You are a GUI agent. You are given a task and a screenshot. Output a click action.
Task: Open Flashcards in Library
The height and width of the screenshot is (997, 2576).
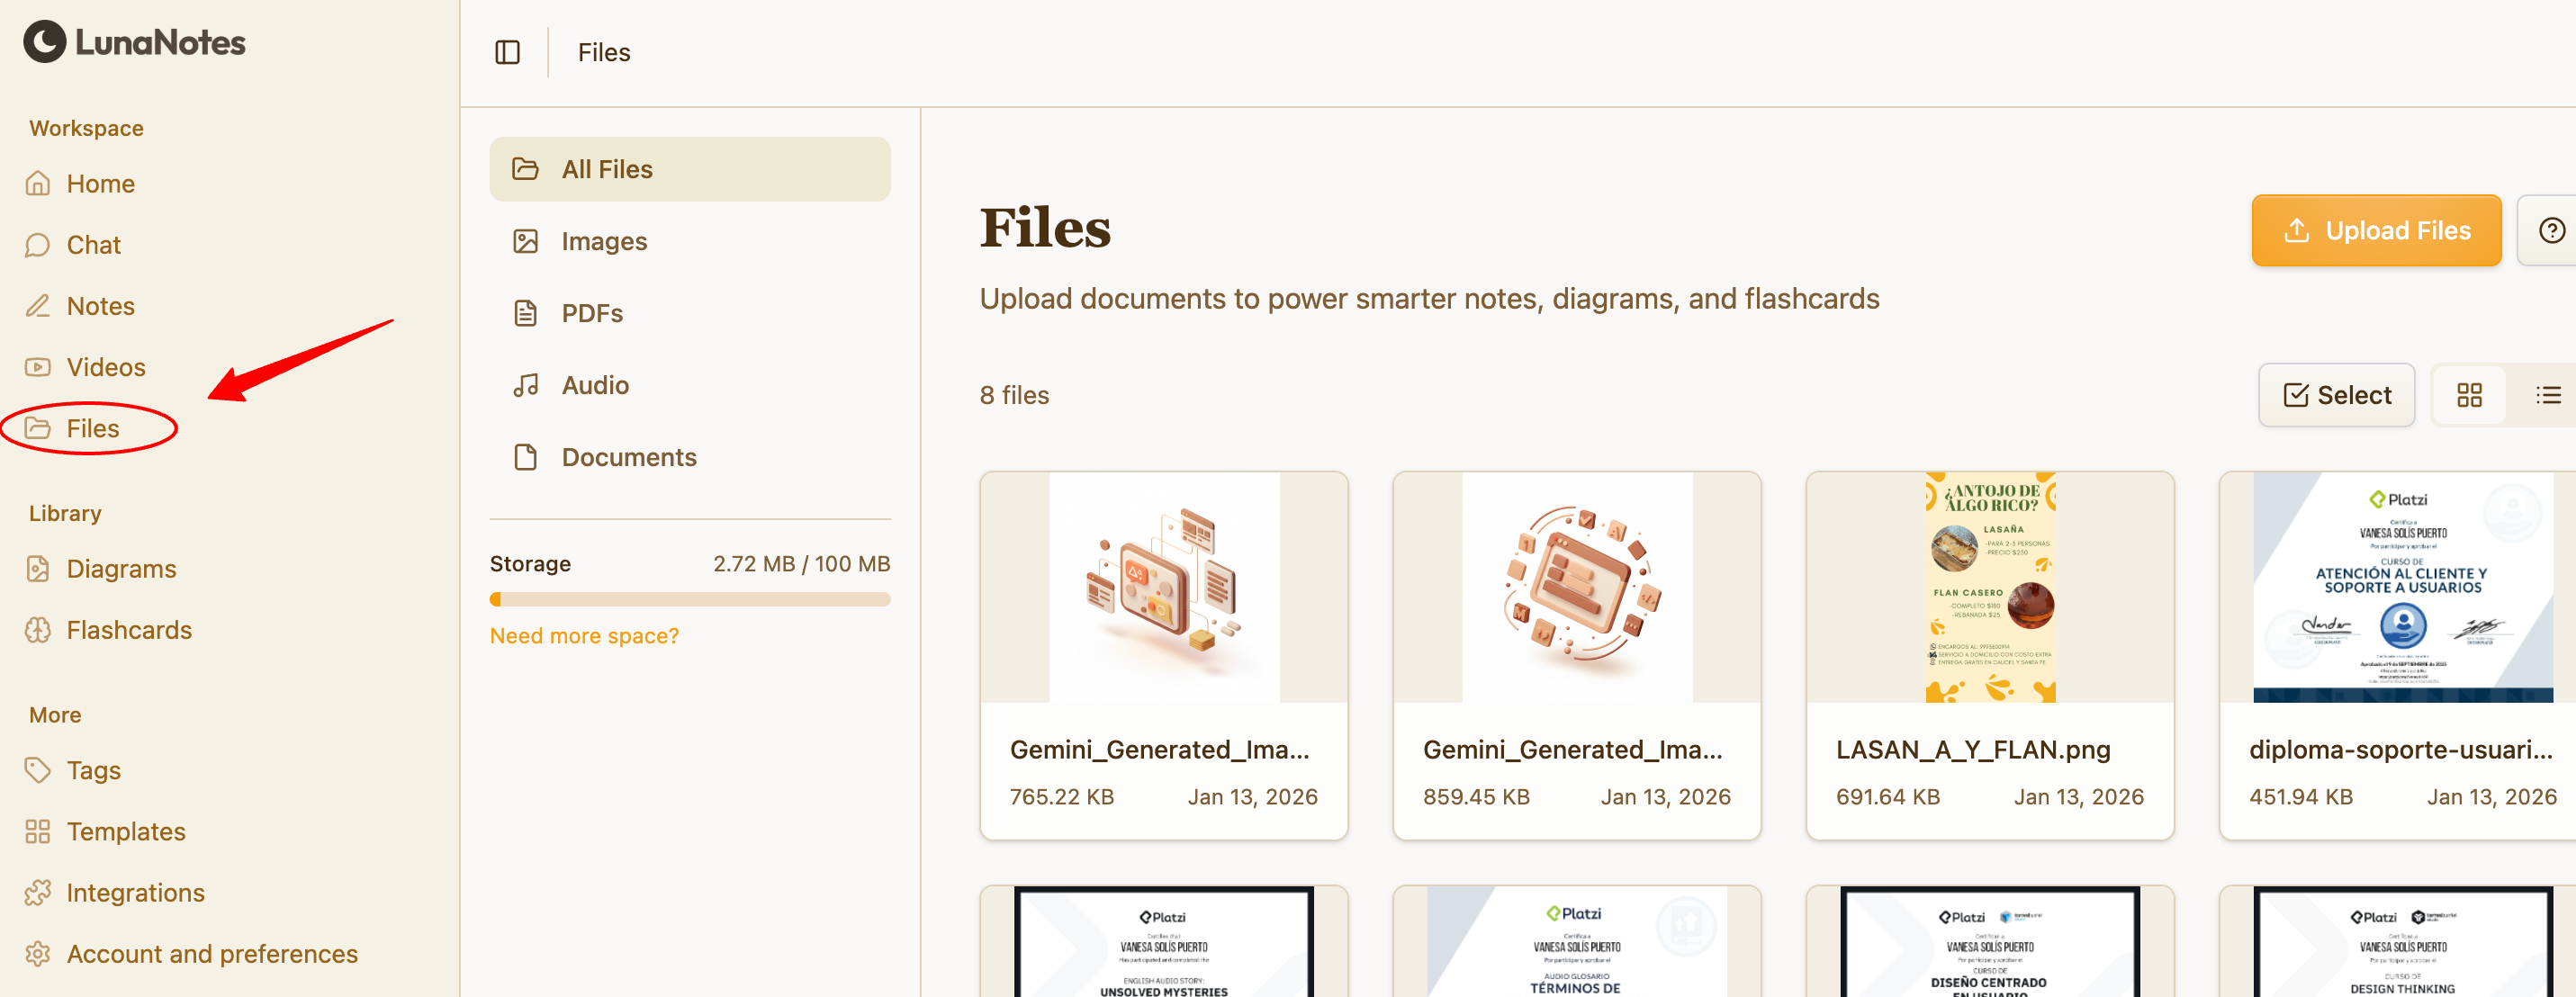128,630
